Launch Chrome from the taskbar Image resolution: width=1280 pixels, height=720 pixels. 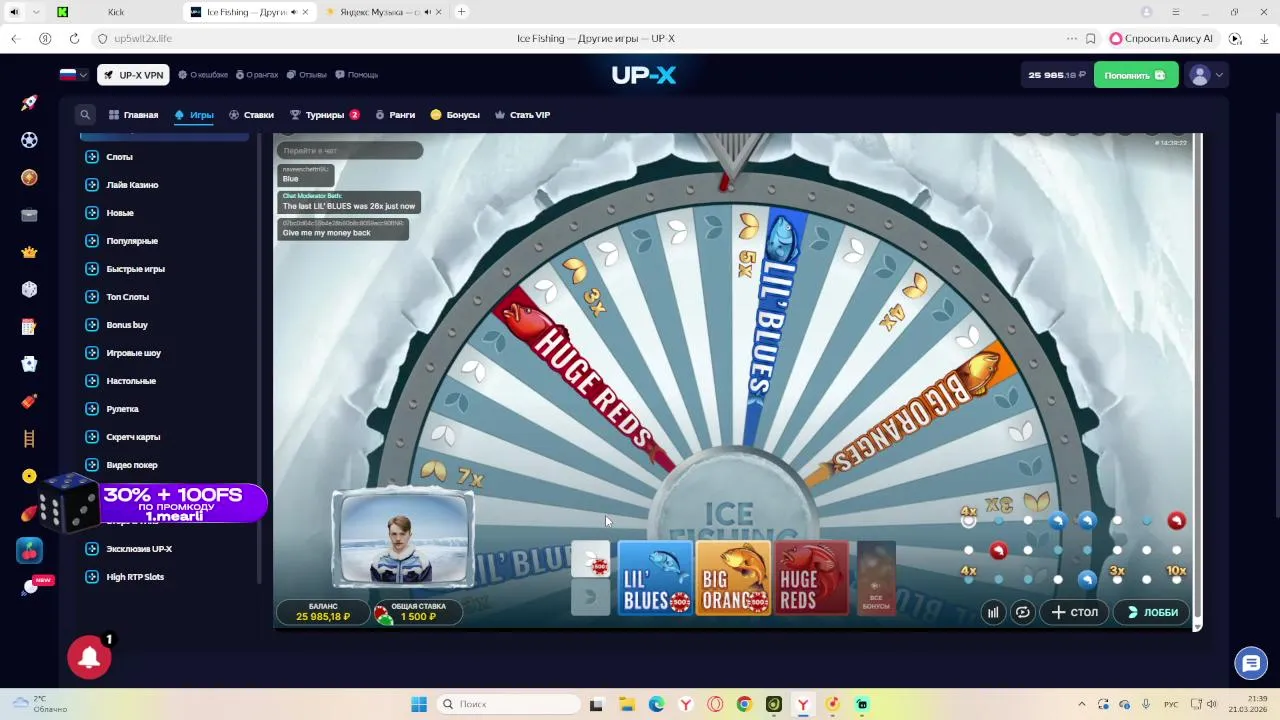(x=744, y=704)
